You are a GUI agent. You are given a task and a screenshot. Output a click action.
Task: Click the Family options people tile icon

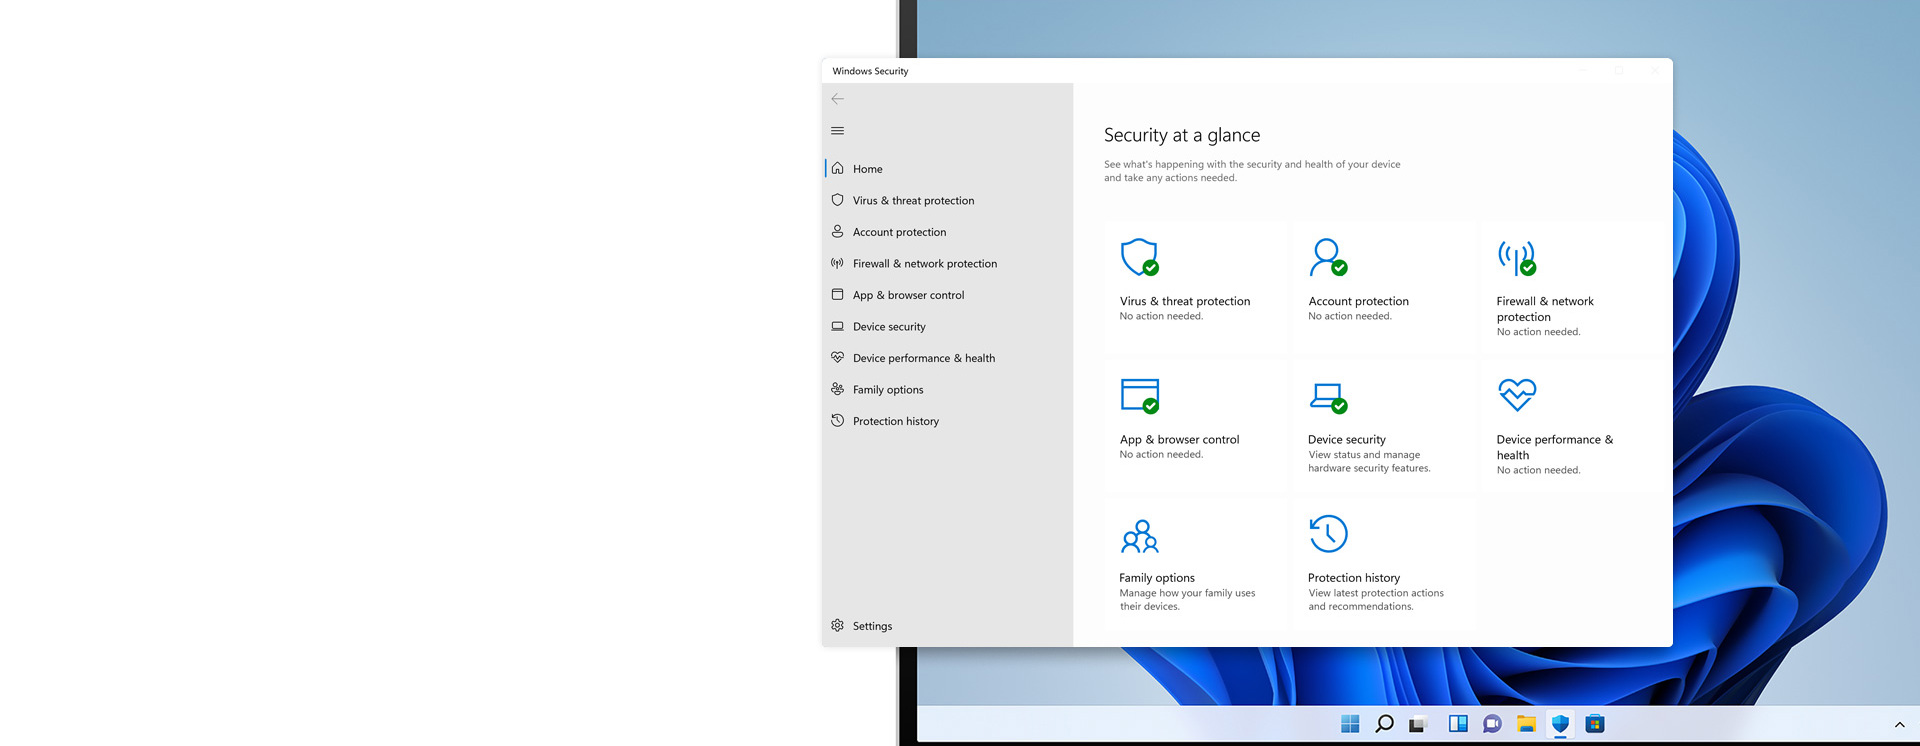tap(1139, 536)
